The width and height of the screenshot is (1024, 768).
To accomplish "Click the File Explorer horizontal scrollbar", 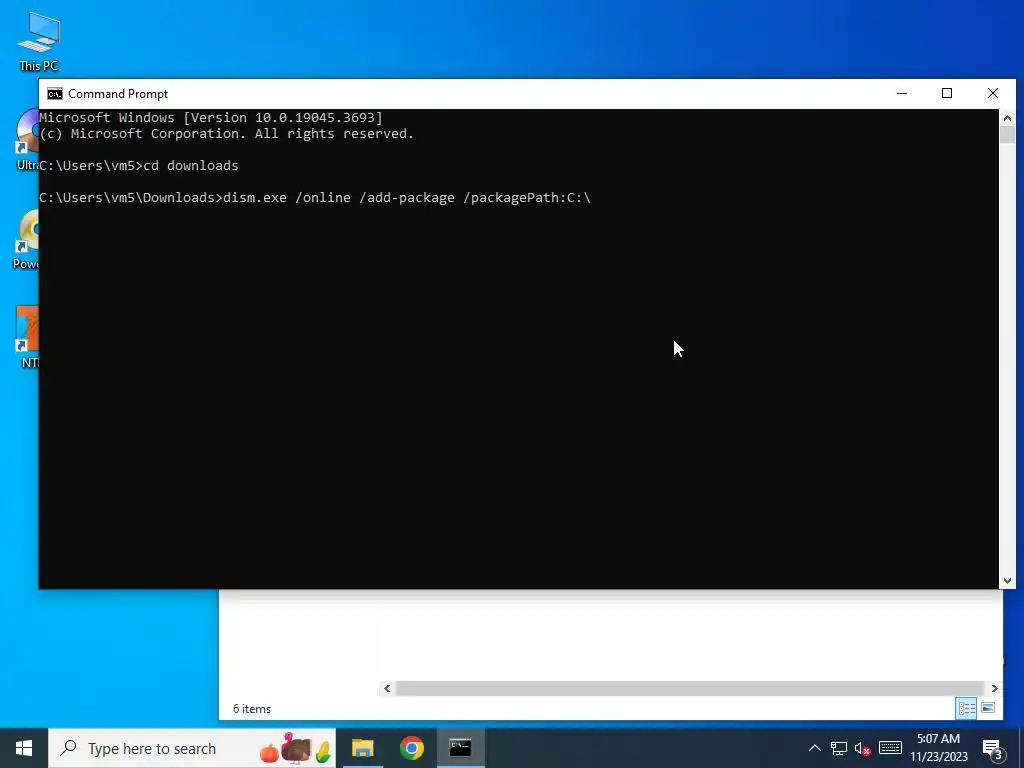I will click(x=690, y=688).
